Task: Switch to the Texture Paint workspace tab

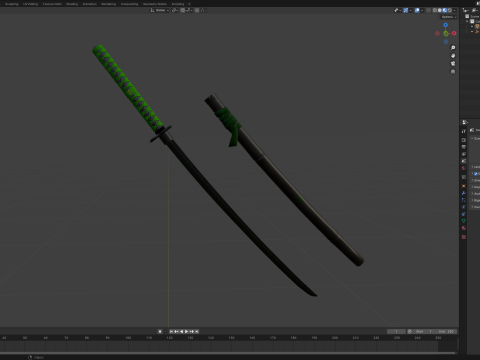Action: [52, 4]
